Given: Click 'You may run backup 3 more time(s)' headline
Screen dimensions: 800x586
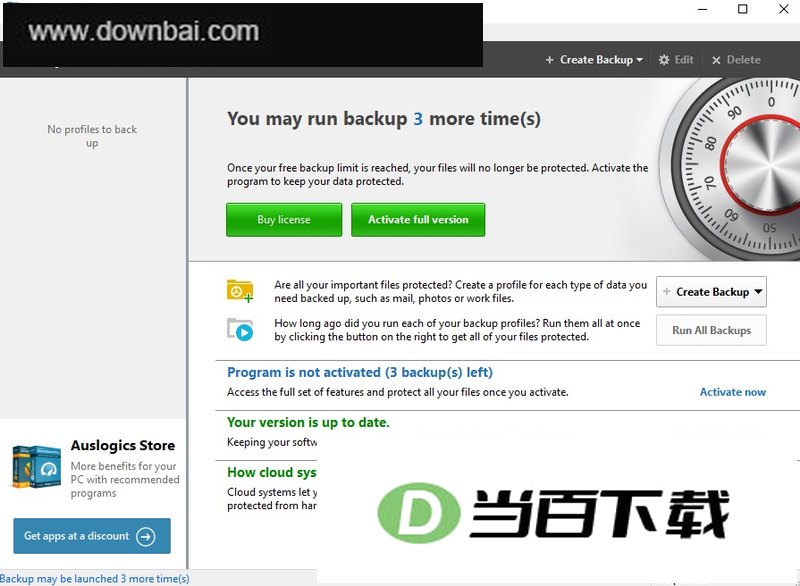Looking at the screenshot, I should [384, 119].
